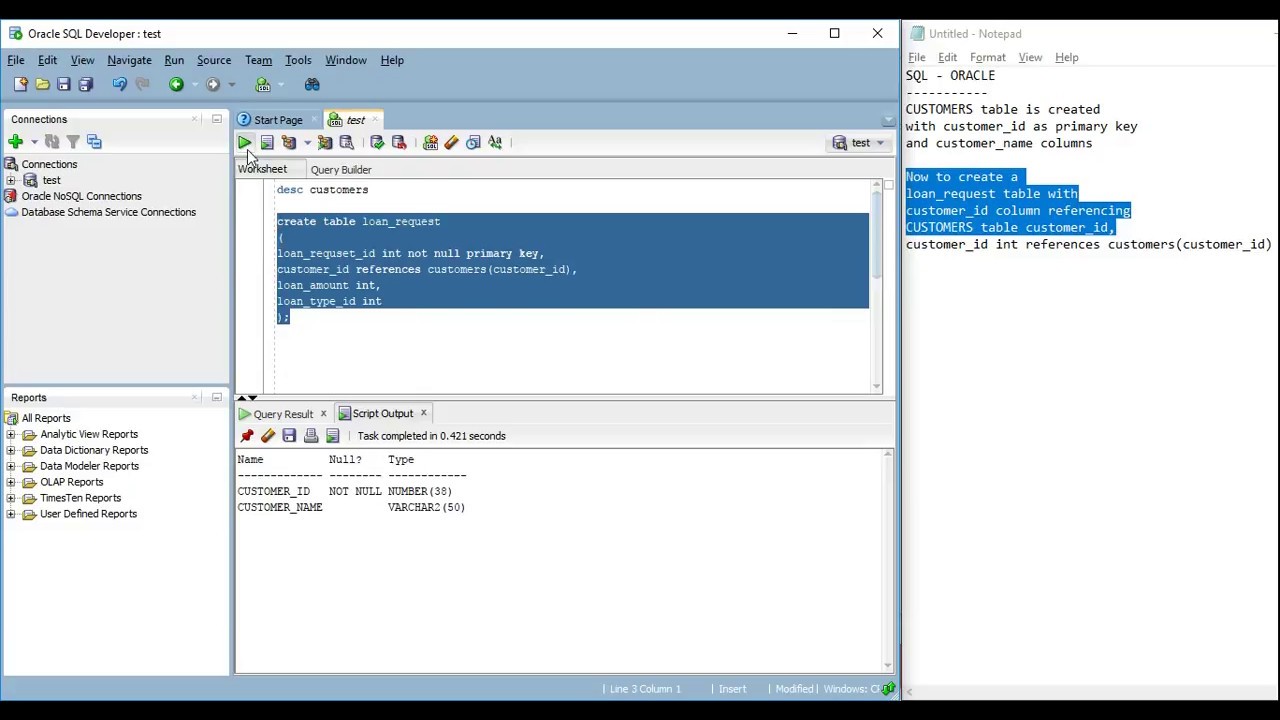Viewport: 1280px width, 720px height.
Task: Click the Save icon in main toolbar
Action: (64, 85)
